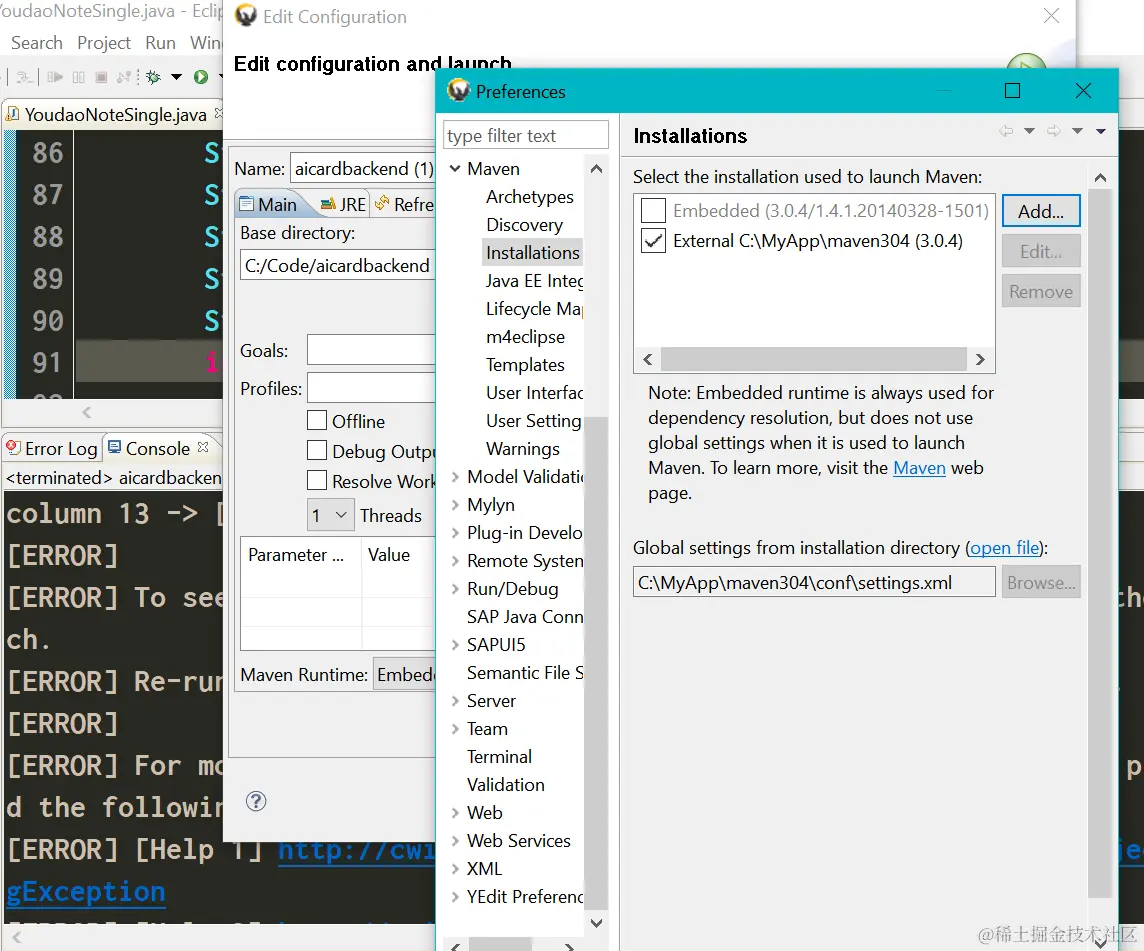This screenshot has width=1144, height=951.
Task: Close the Preferences window
Action: click(1083, 91)
